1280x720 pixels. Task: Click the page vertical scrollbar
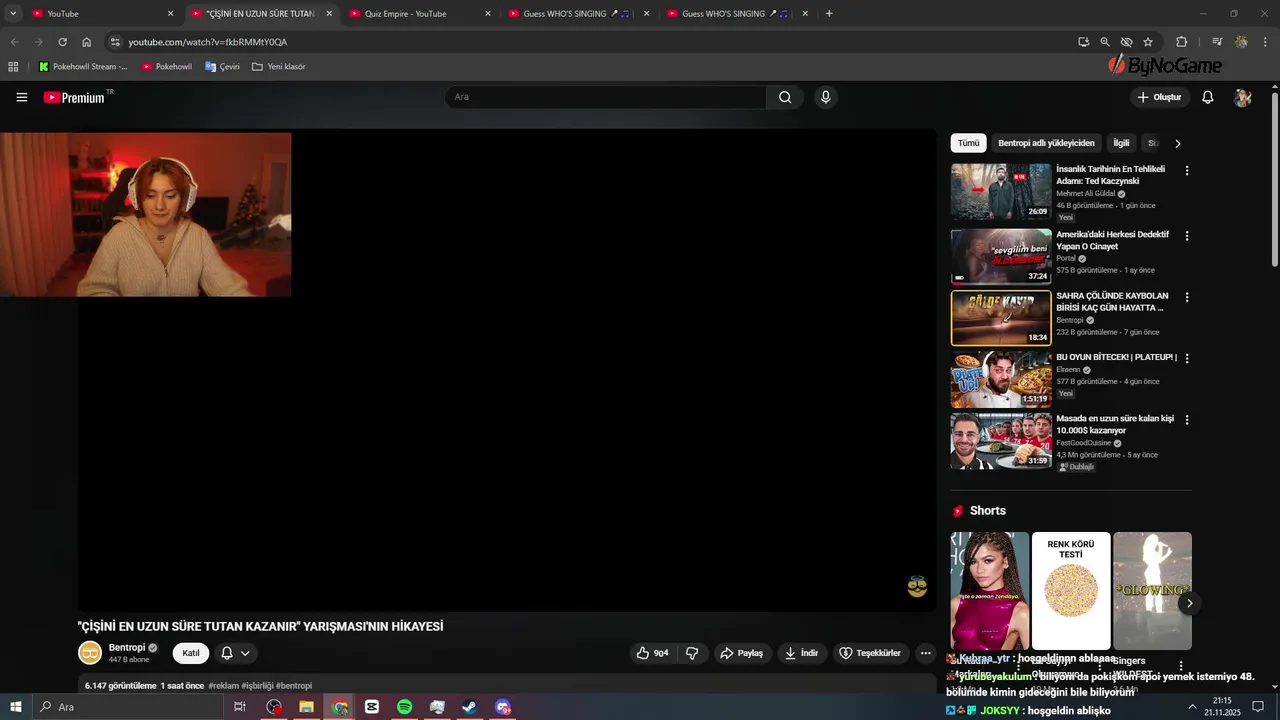pyautogui.click(x=1274, y=180)
